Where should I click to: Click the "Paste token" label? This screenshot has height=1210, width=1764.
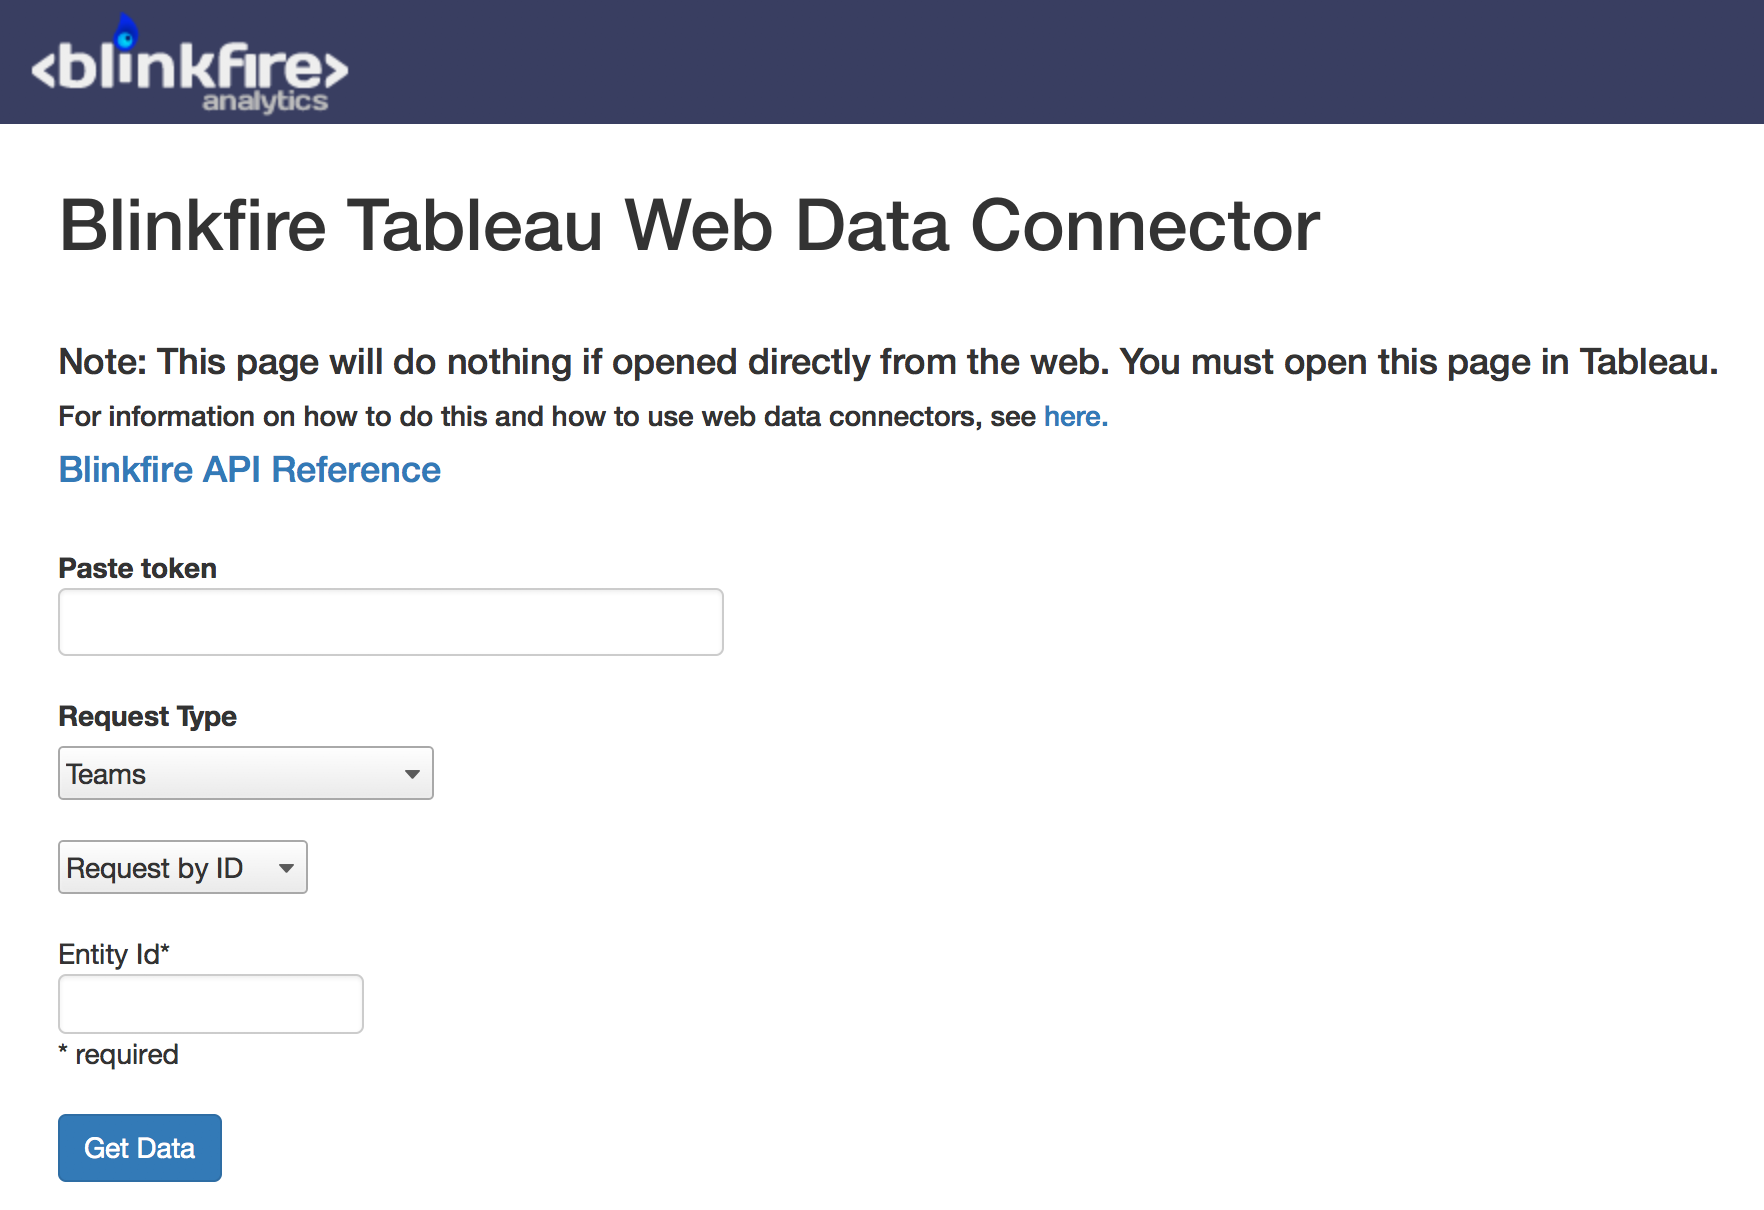coord(138,568)
